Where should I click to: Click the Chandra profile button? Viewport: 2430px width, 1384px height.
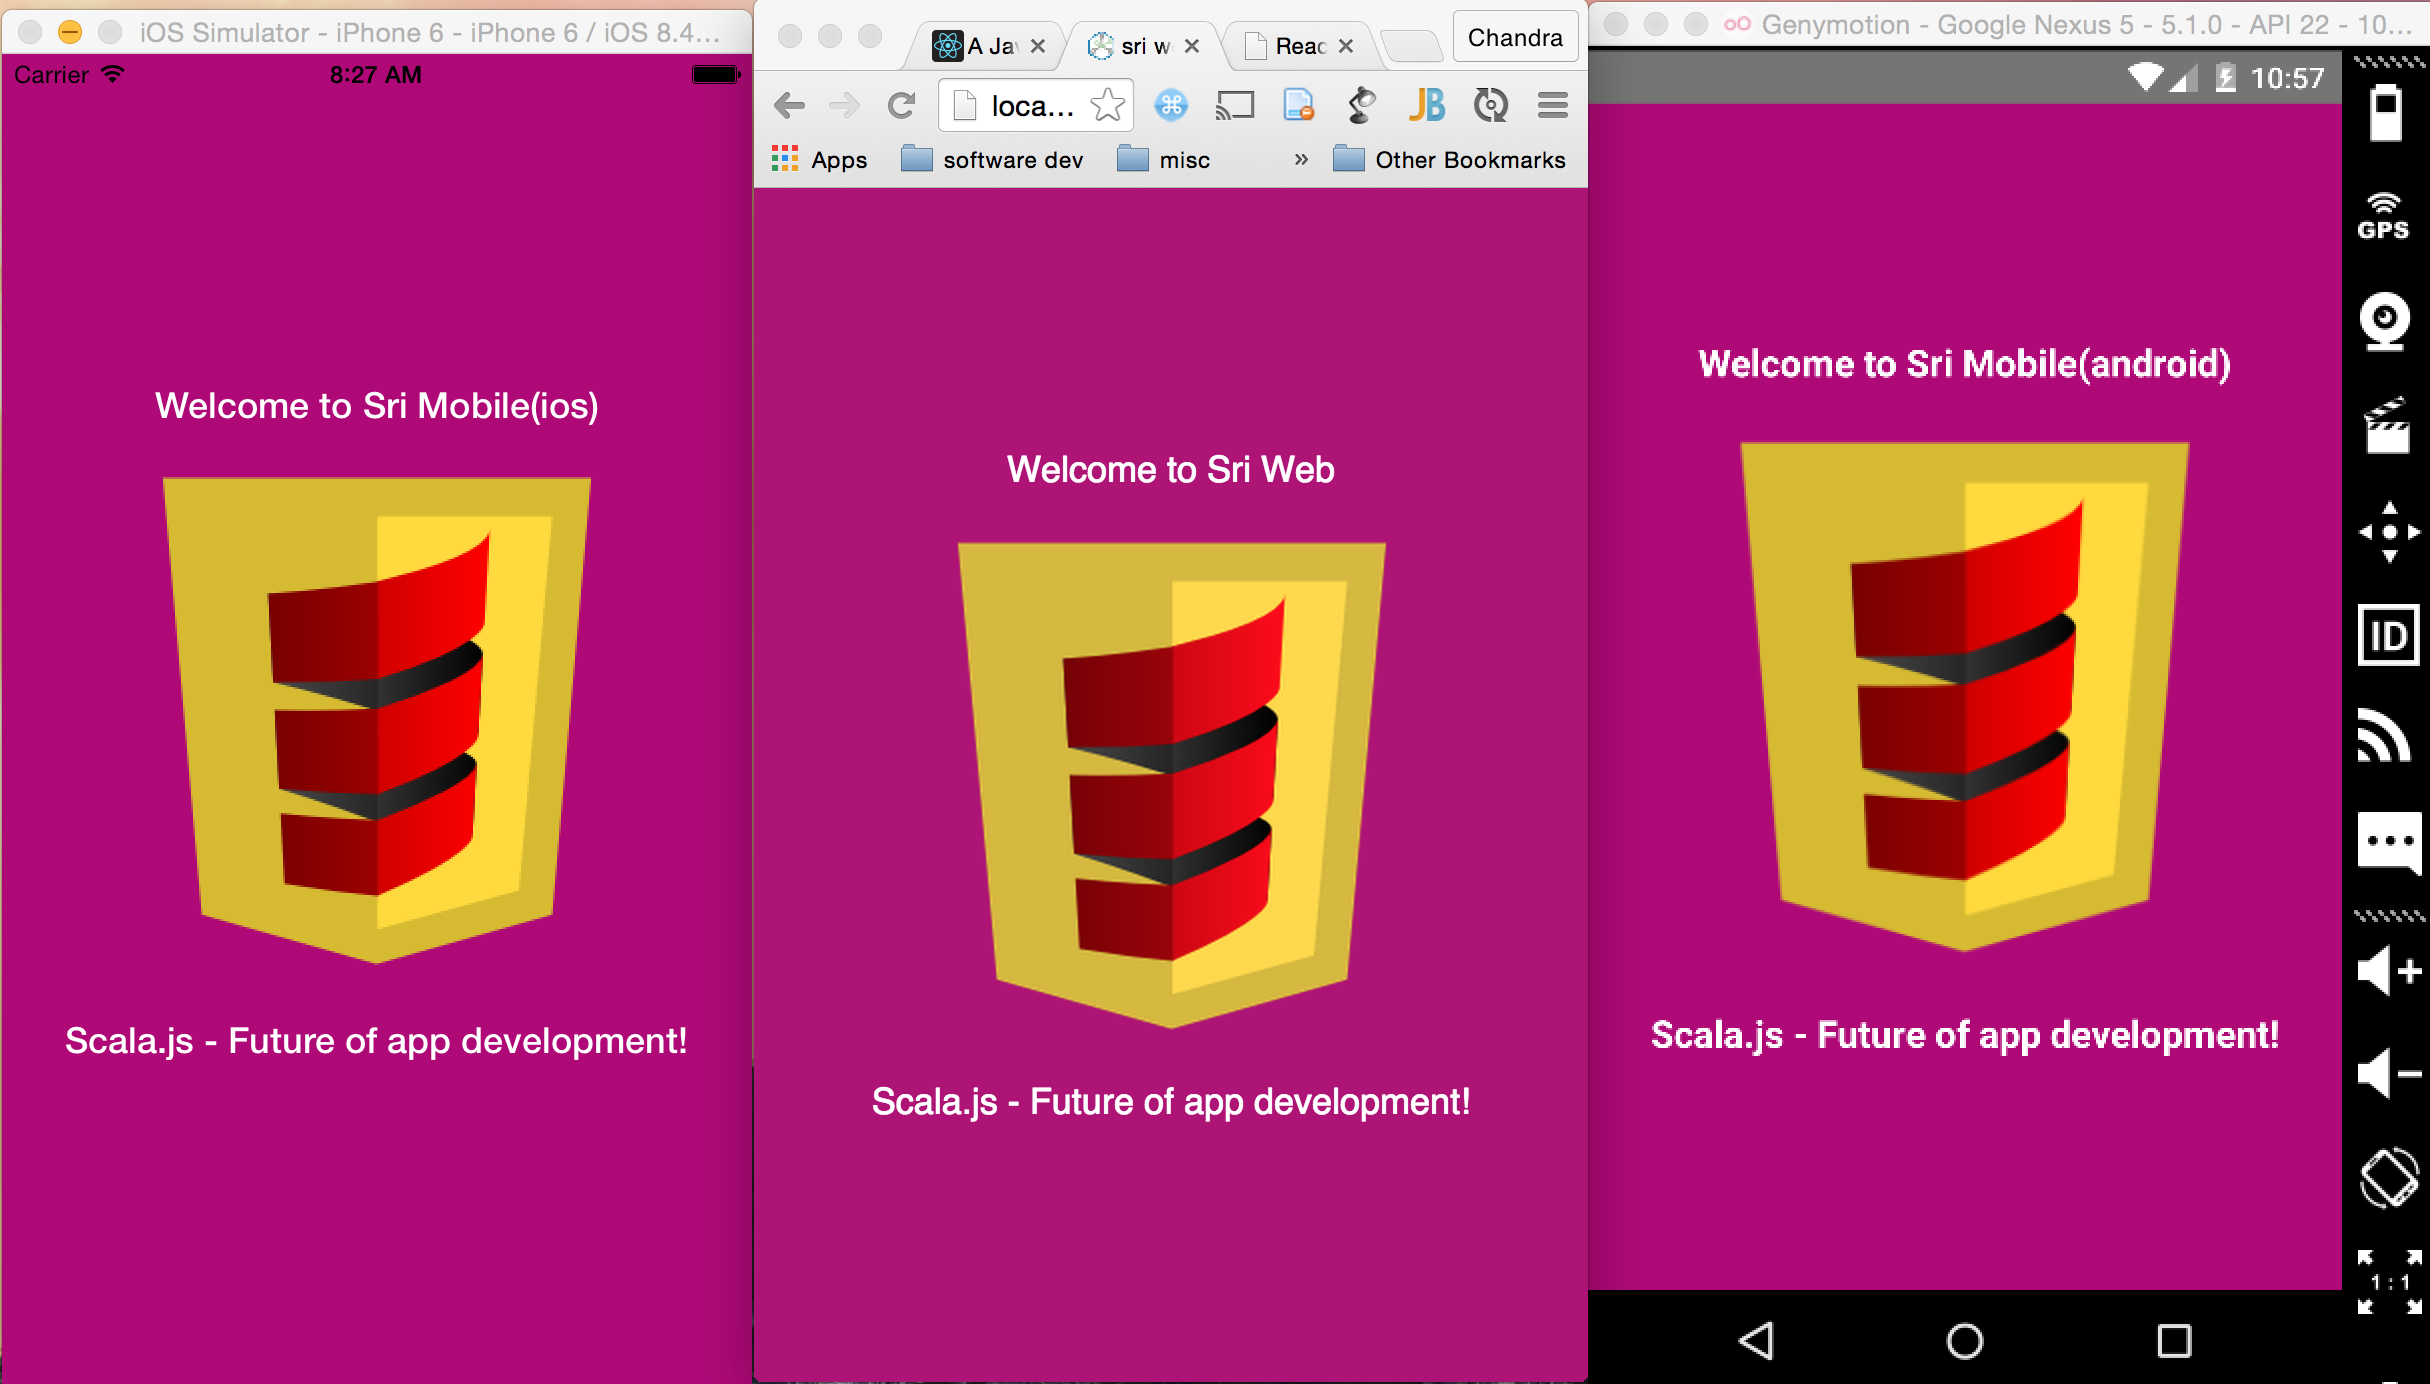pos(1514,38)
